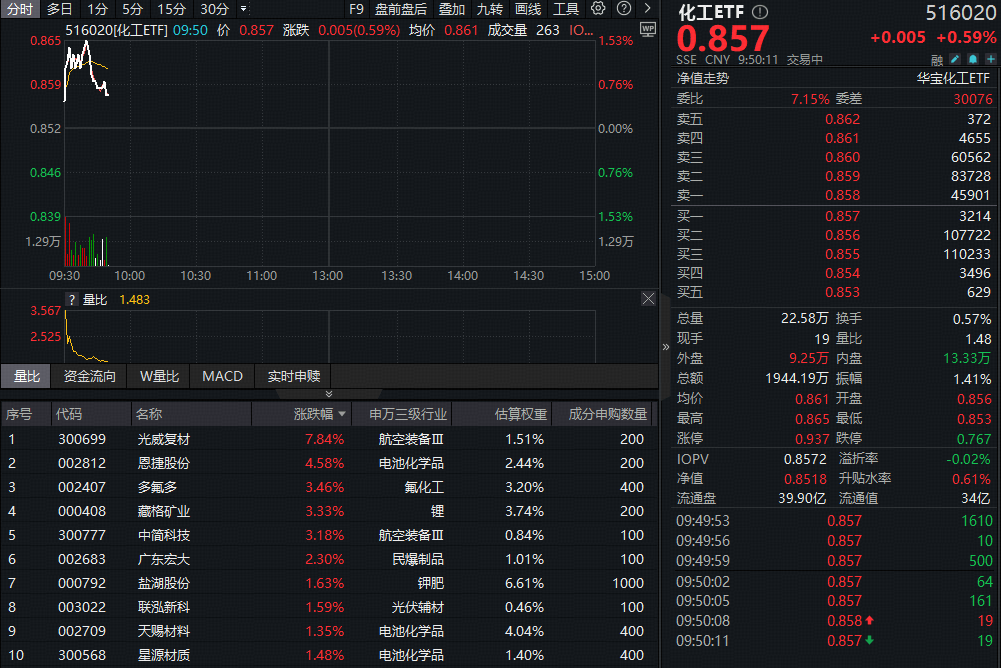
Task: Click the plus icon at the top right
Action: point(990,59)
